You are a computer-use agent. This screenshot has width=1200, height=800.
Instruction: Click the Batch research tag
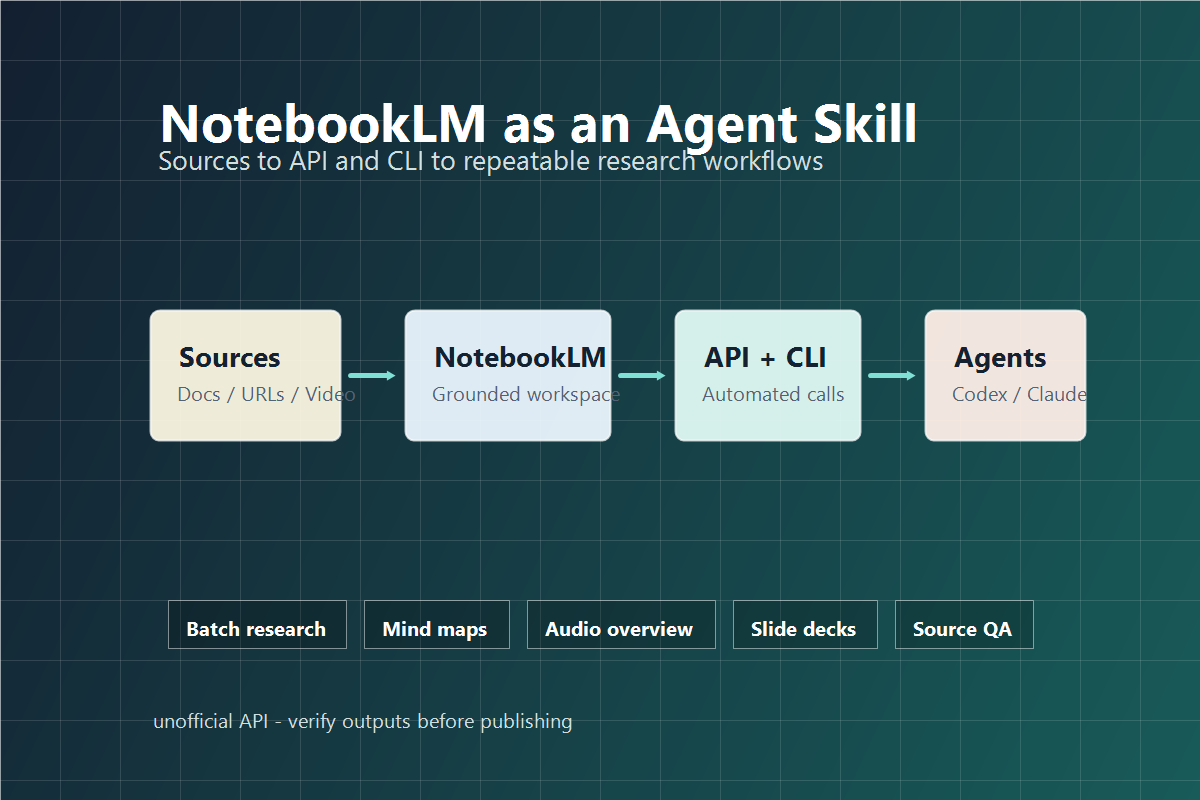pos(257,625)
